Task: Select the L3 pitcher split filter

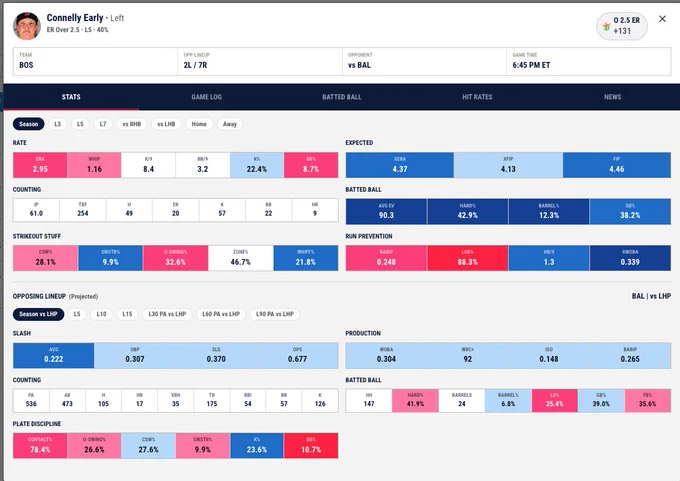Action: (58, 124)
